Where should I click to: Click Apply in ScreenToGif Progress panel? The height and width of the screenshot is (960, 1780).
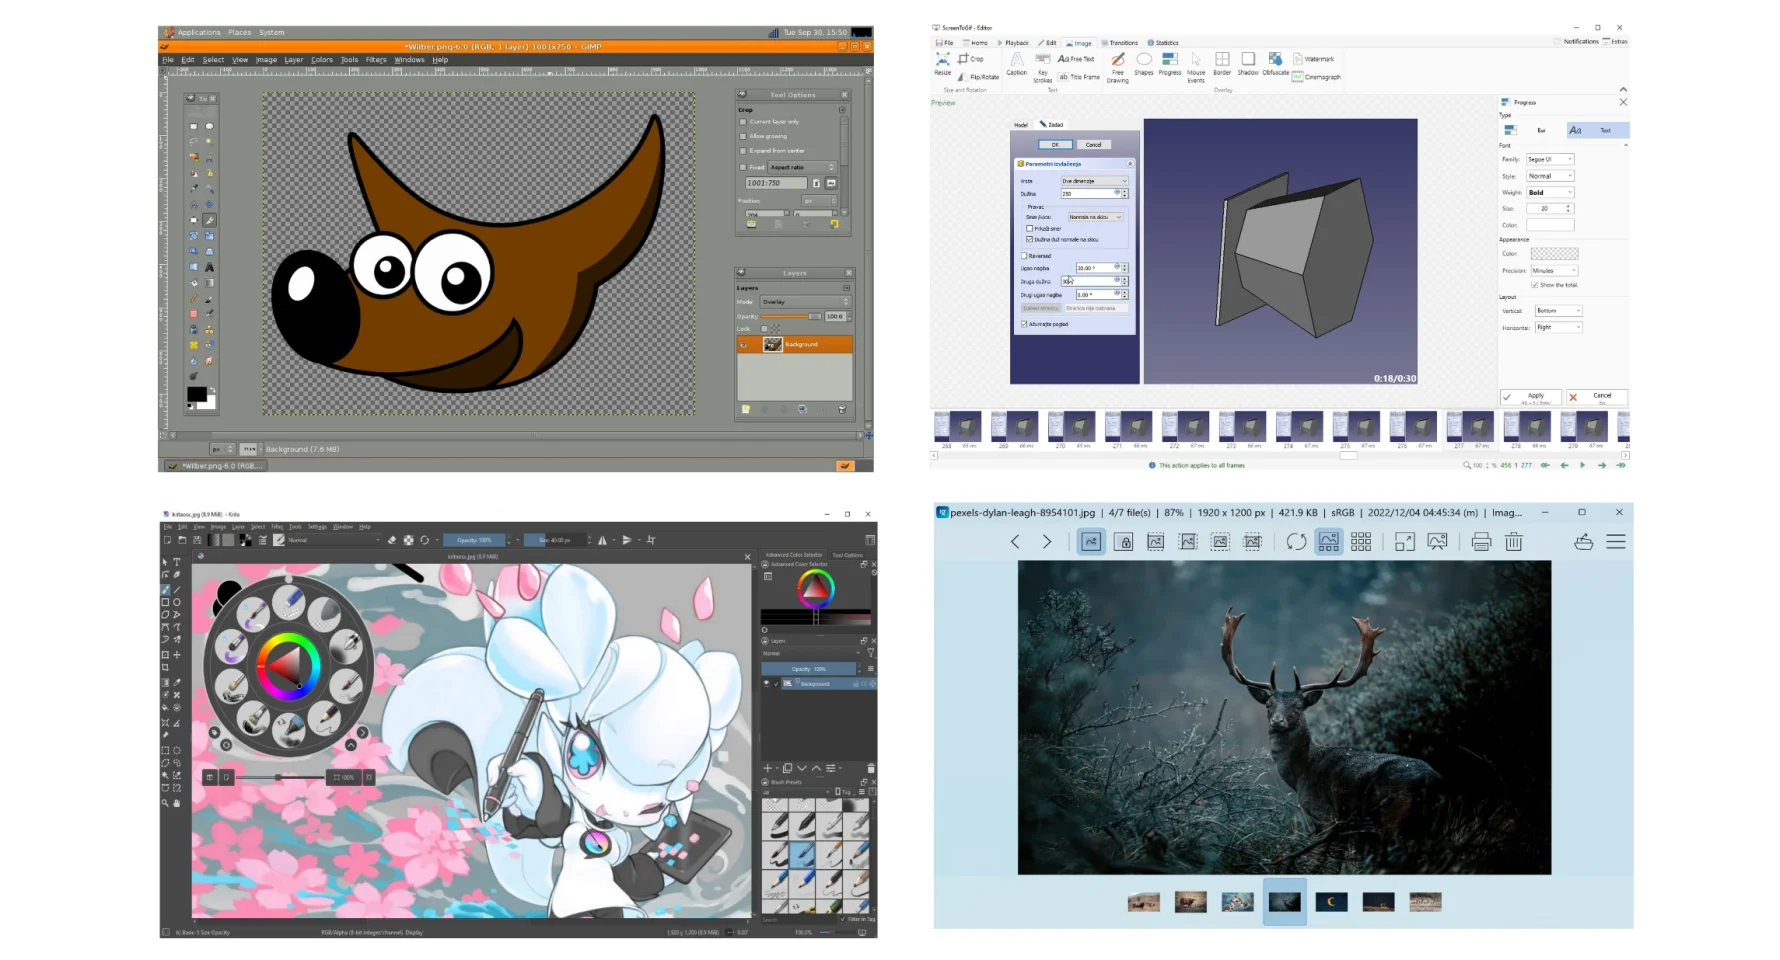[x=1531, y=397]
